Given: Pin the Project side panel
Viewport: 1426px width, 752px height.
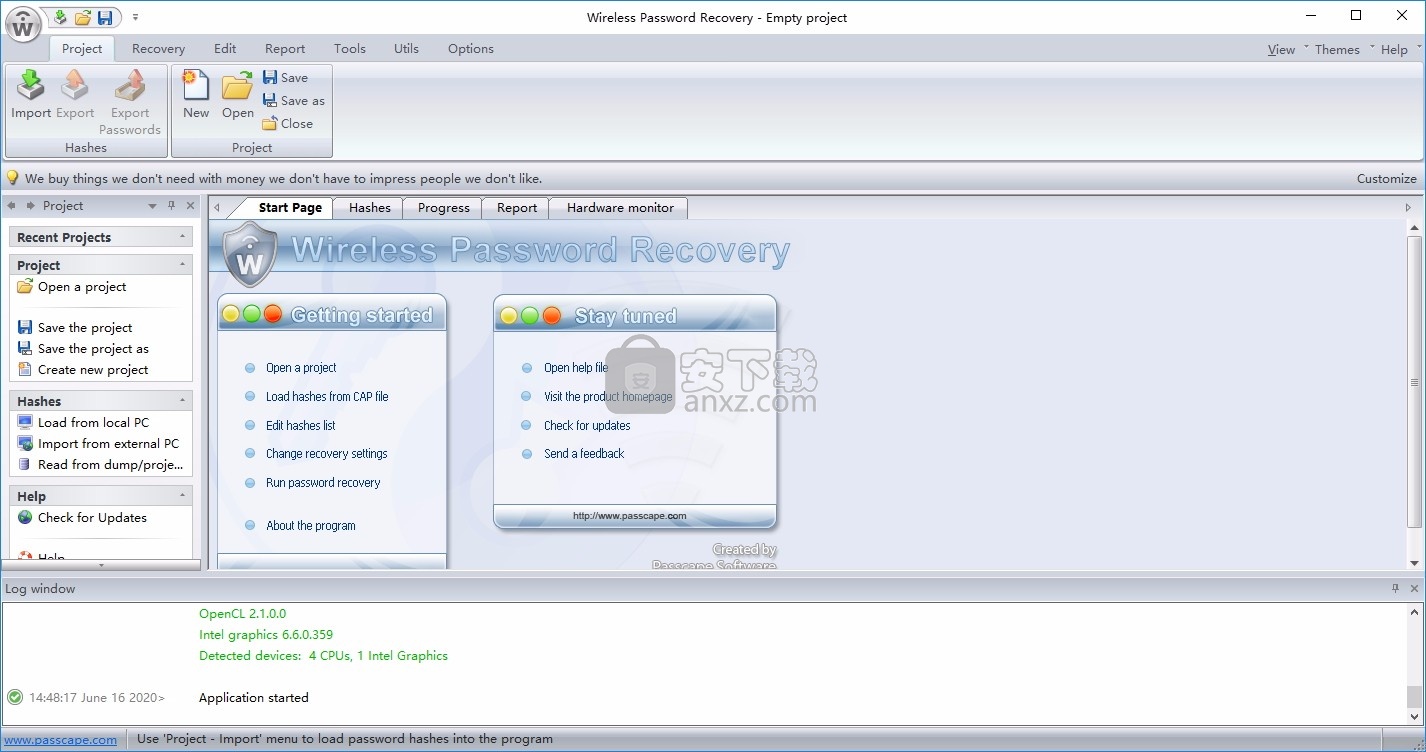Looking at the screenshot, I should click(172, 206).
